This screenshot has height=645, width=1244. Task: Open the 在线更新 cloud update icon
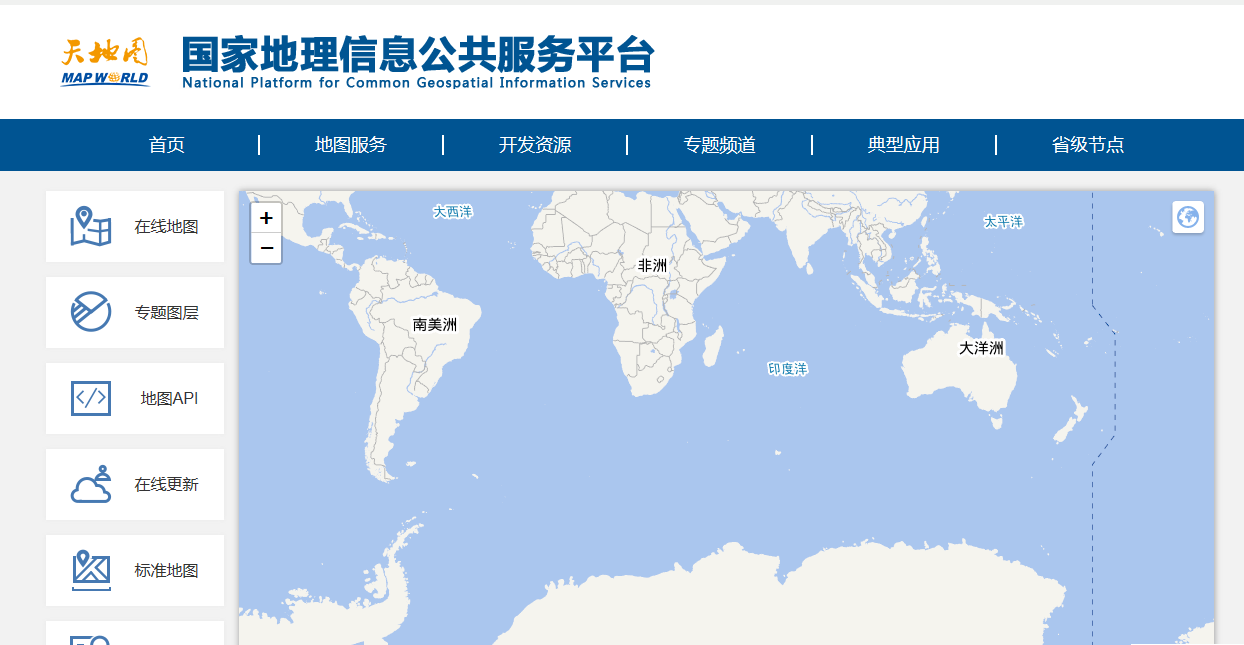coord(89,484)
